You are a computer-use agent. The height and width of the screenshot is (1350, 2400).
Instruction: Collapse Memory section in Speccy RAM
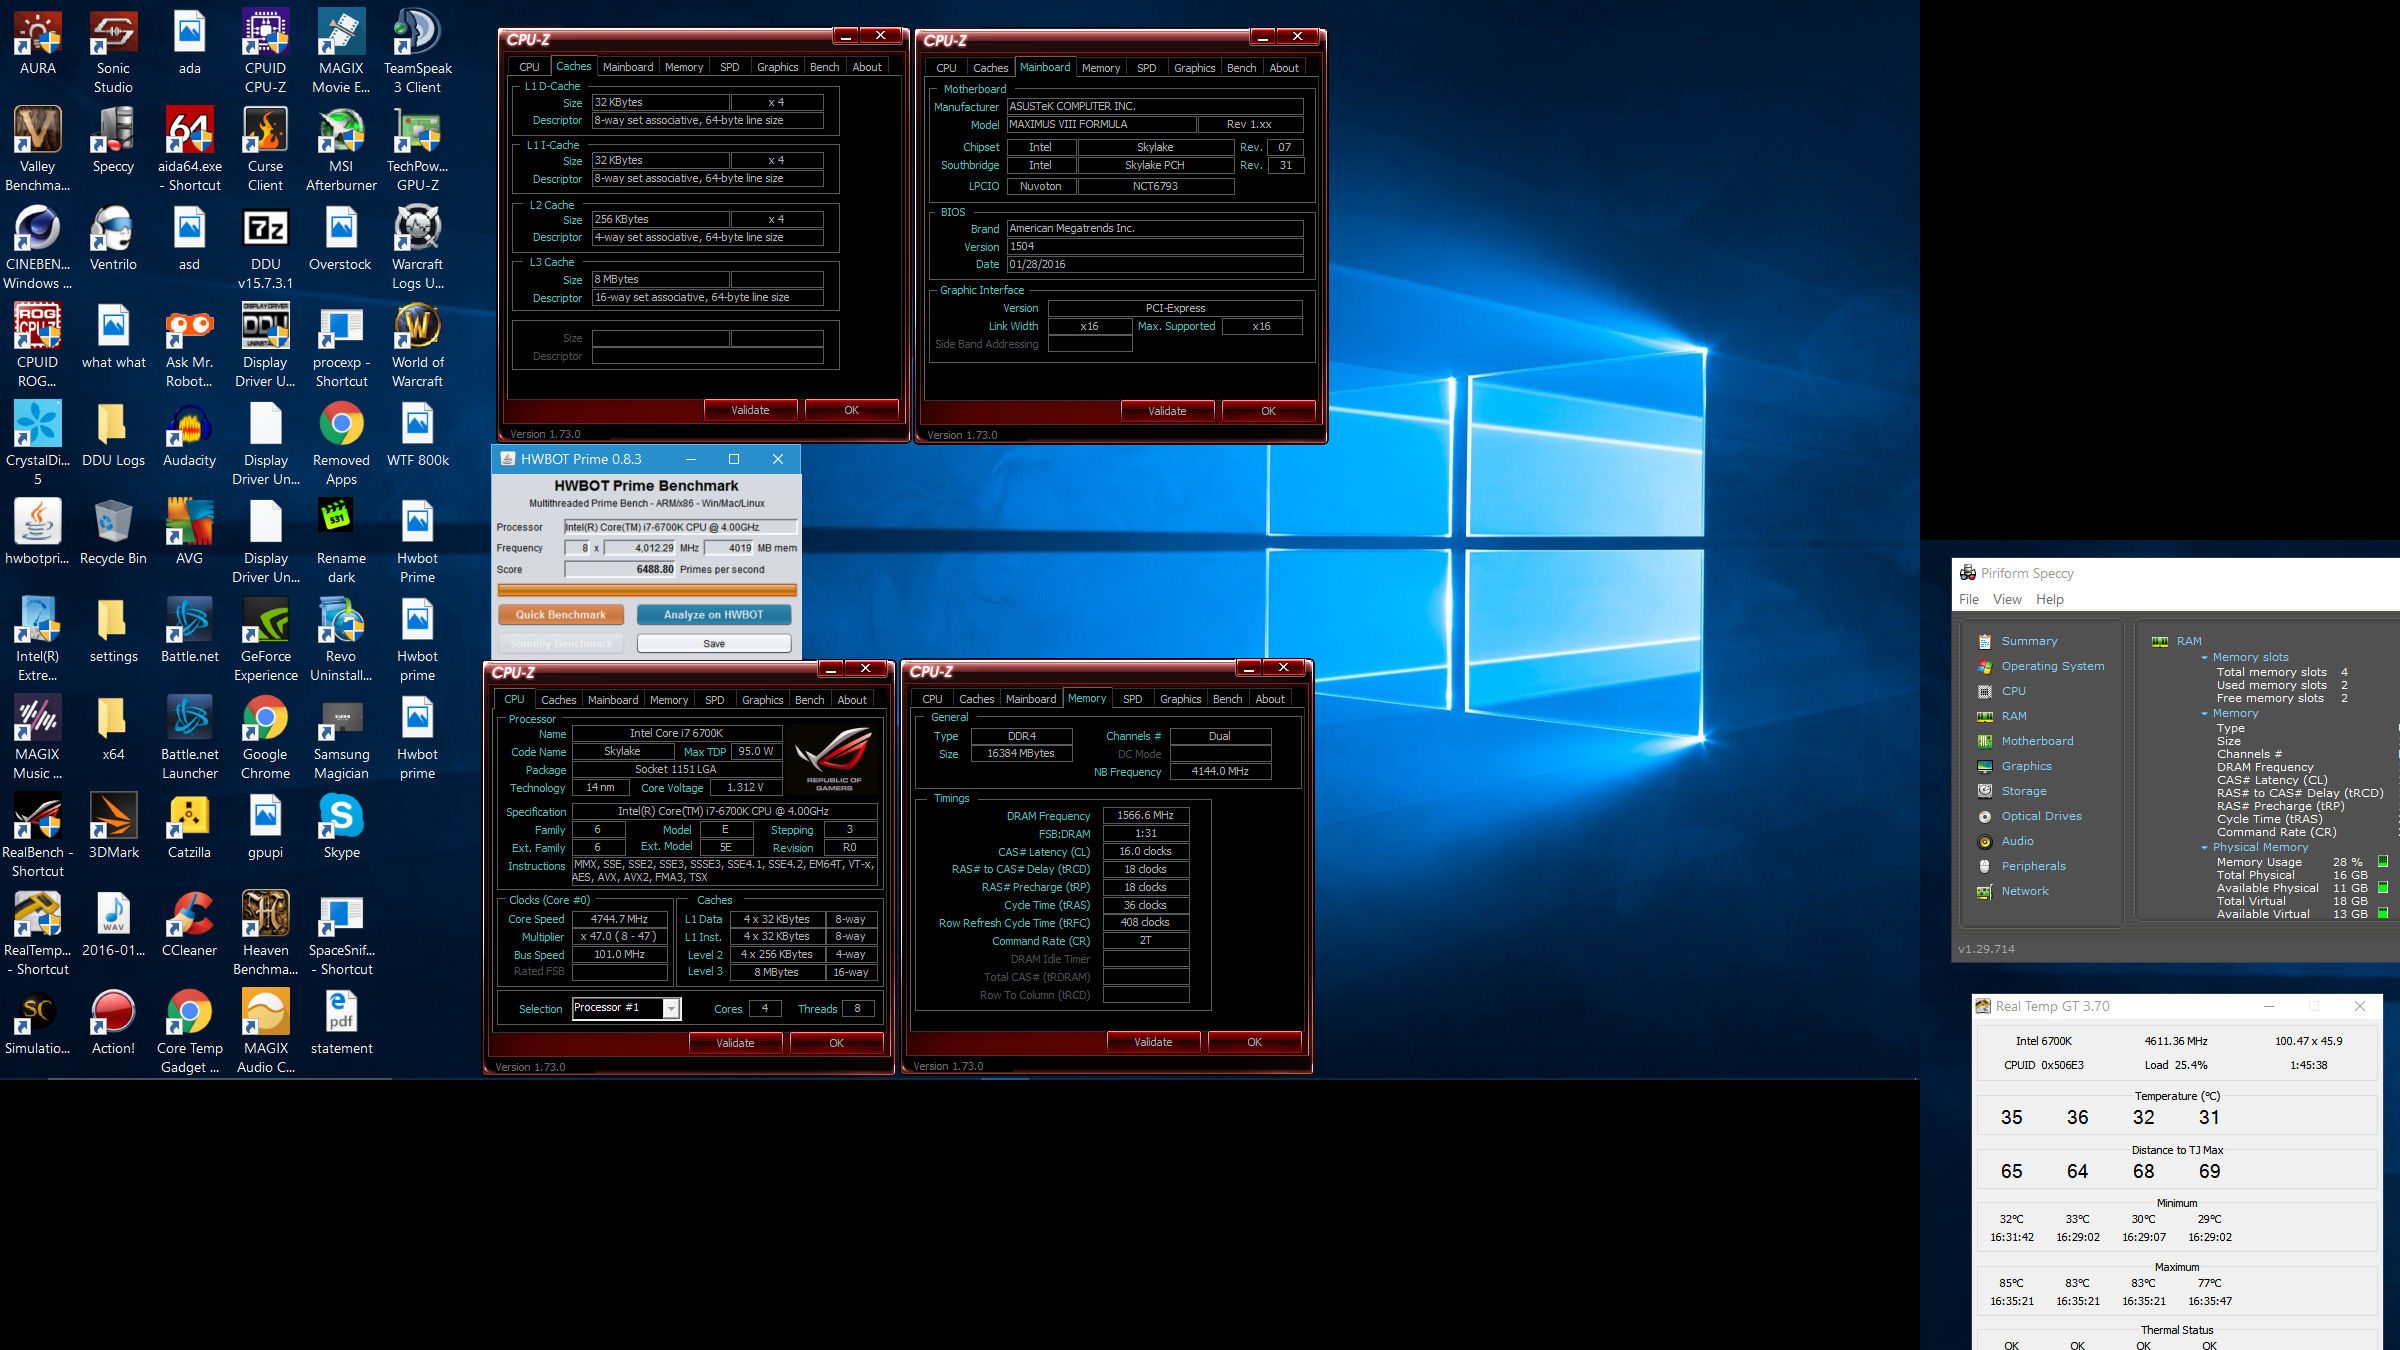click(2204, 714)
